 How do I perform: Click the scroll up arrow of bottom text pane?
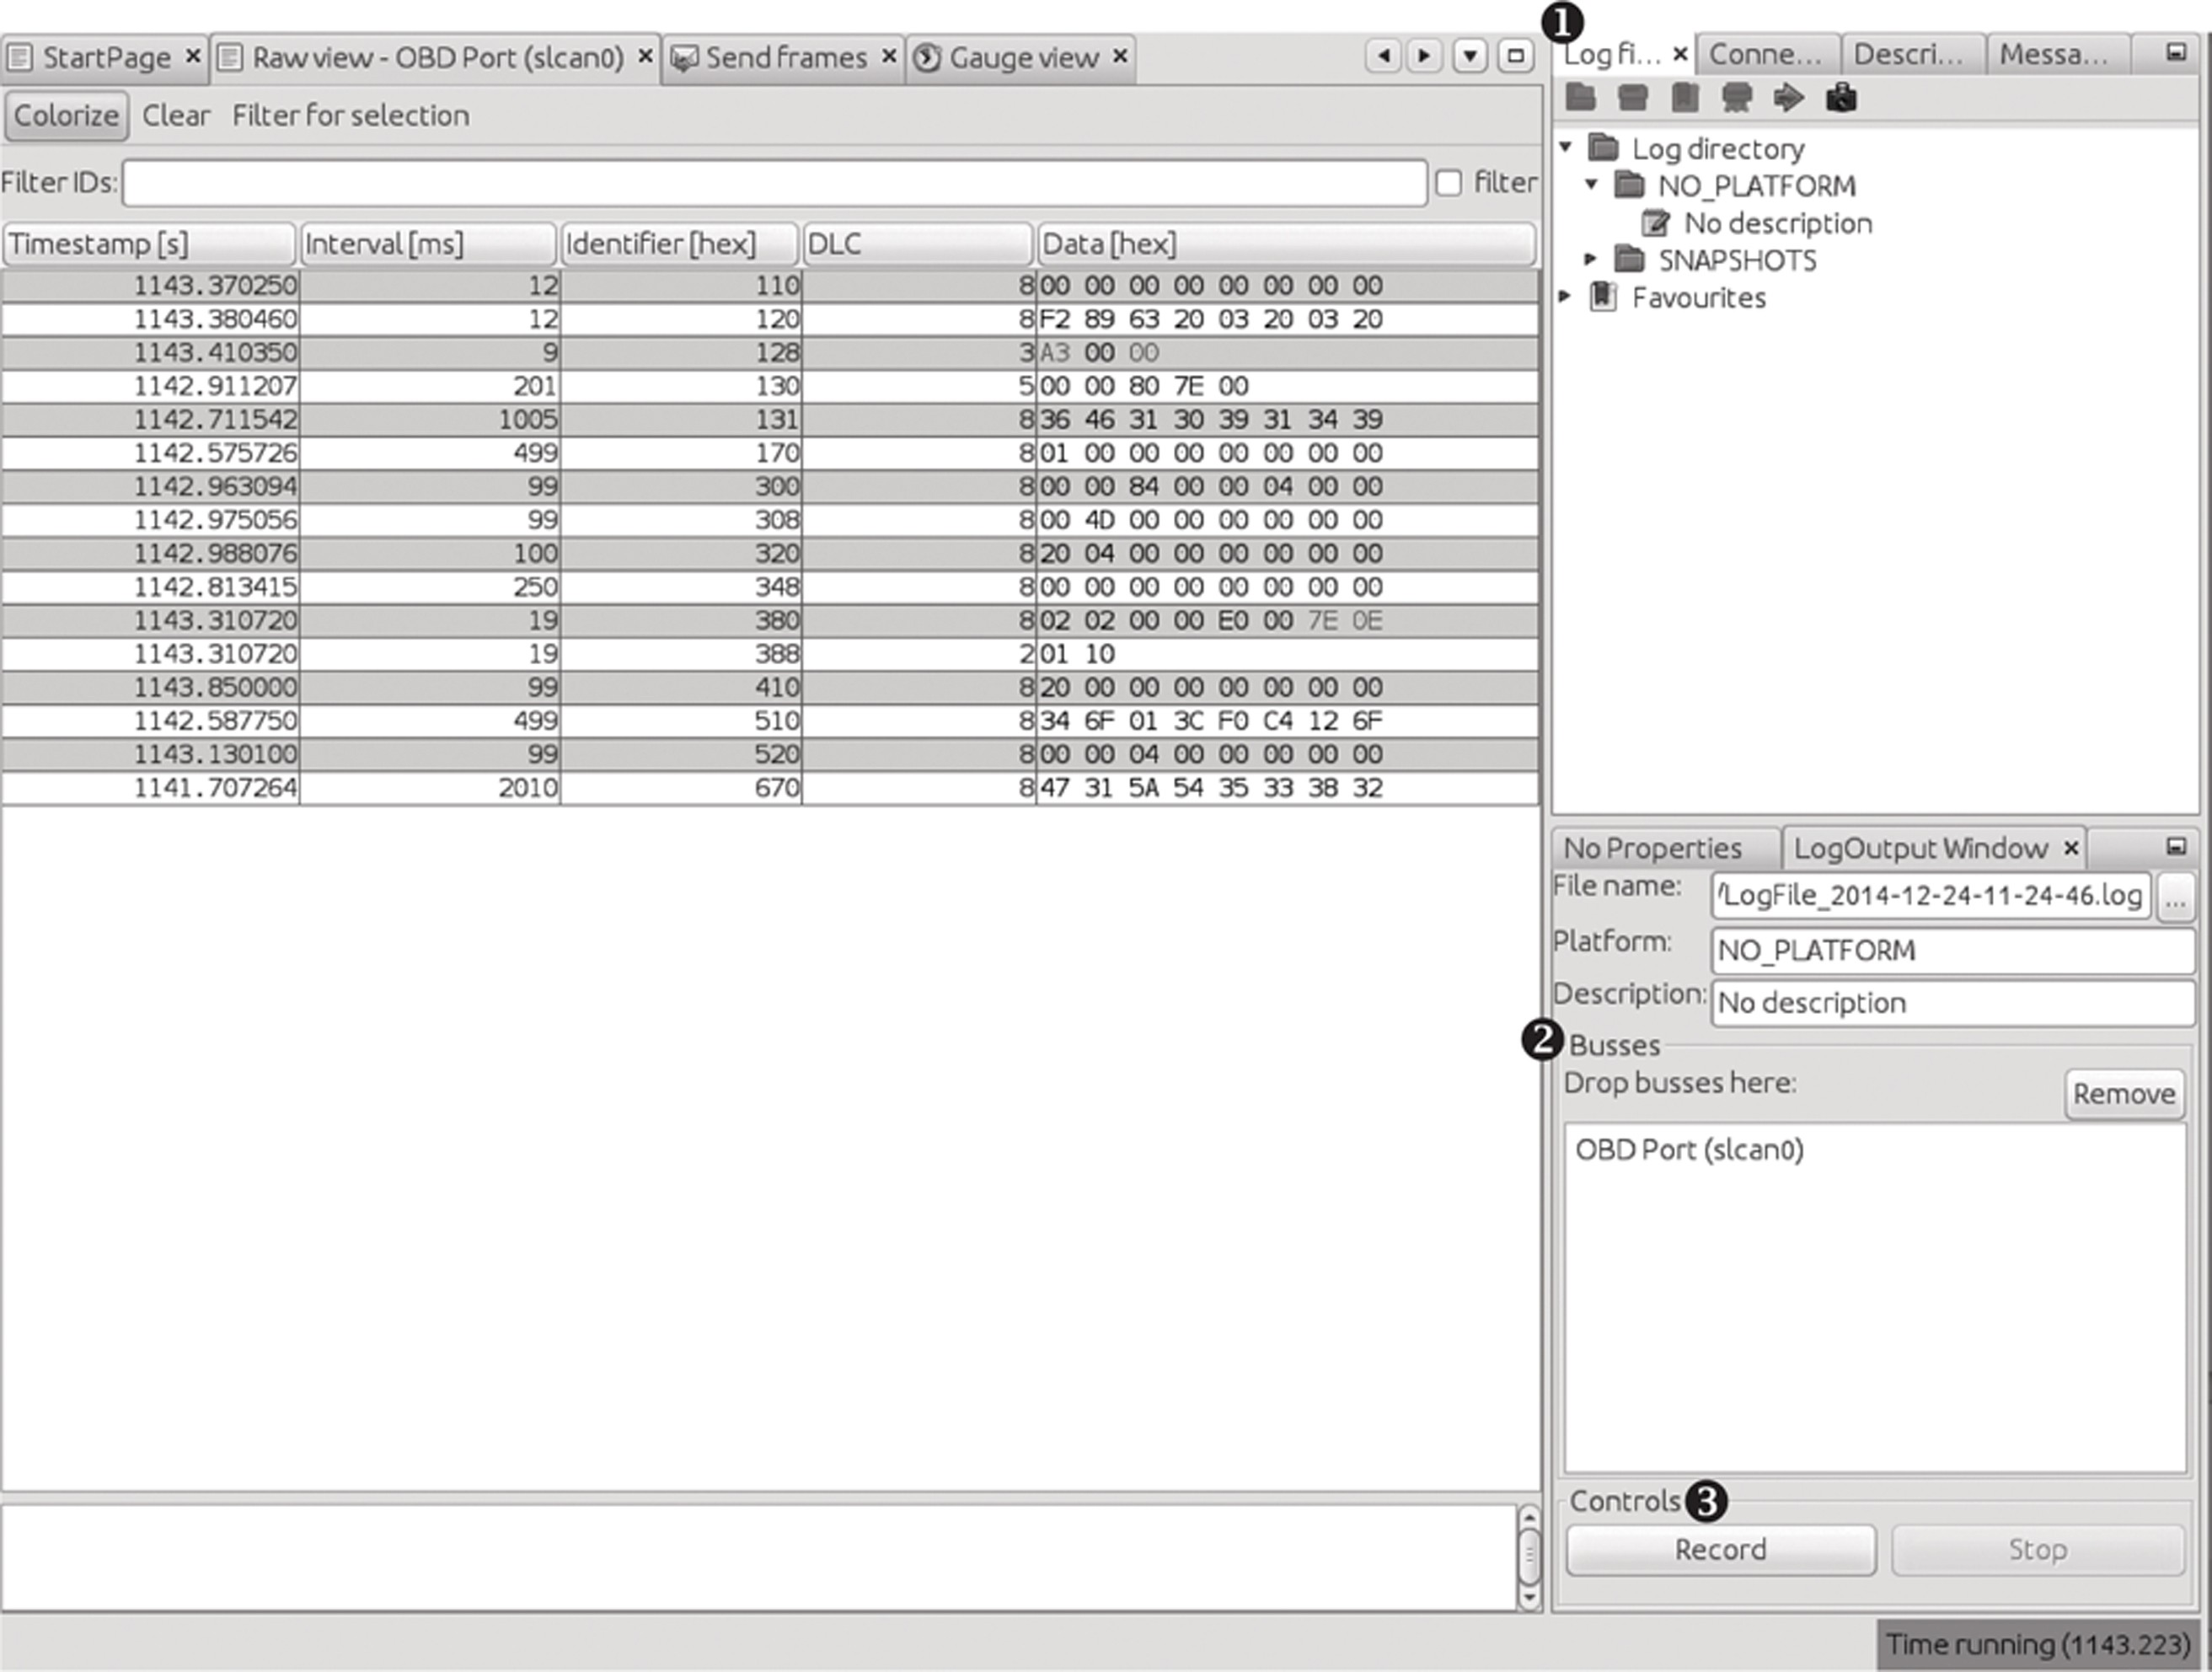(x=1529, y=1517)
